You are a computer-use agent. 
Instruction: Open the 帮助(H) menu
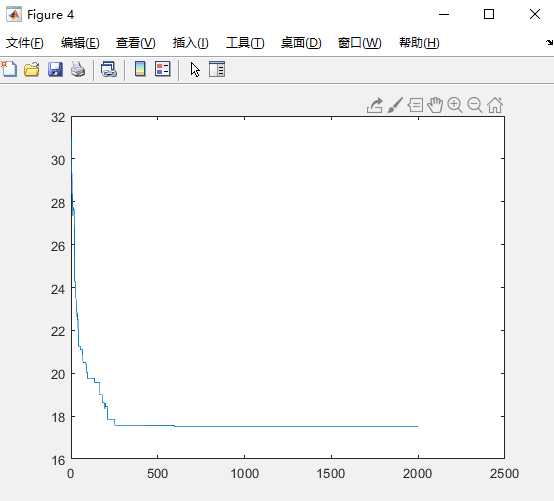[419, 43]
